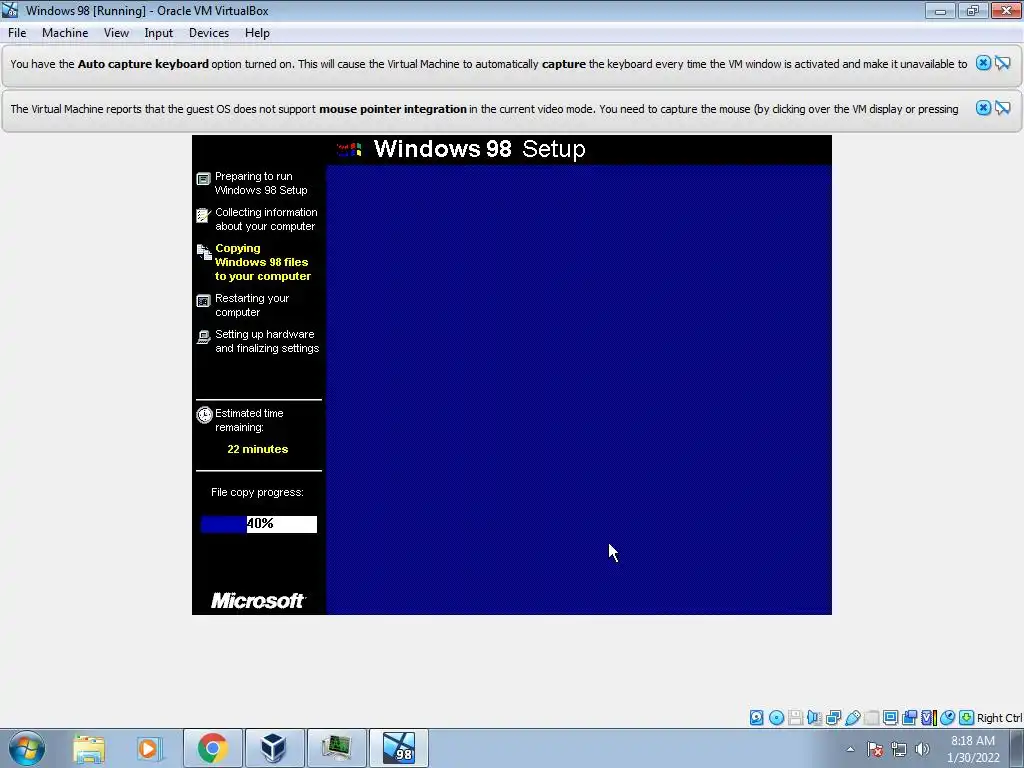Click the shared folders indicator

tap(871, 718)
